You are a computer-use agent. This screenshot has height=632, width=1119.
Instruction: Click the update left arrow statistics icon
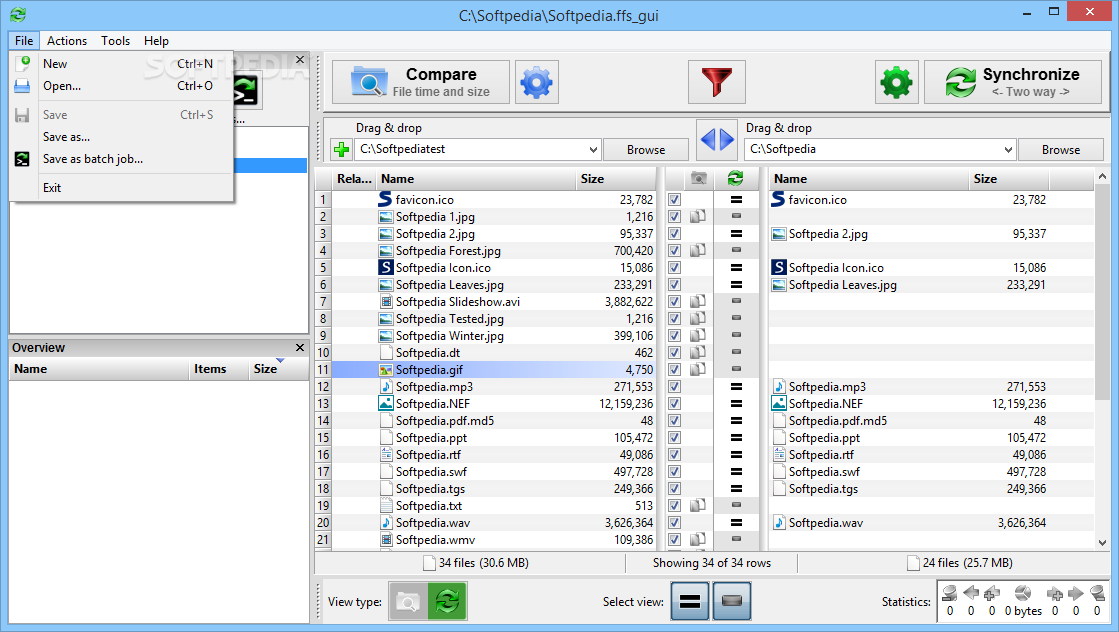pos(971,593)
